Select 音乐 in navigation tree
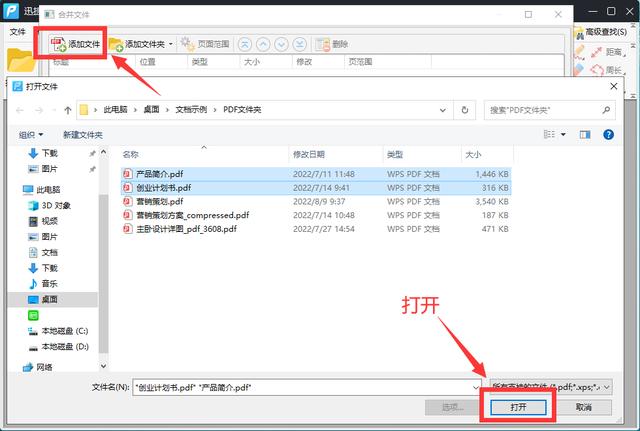Image resolution: width=640 pixels, height=431 pixels. coord(43,284)
